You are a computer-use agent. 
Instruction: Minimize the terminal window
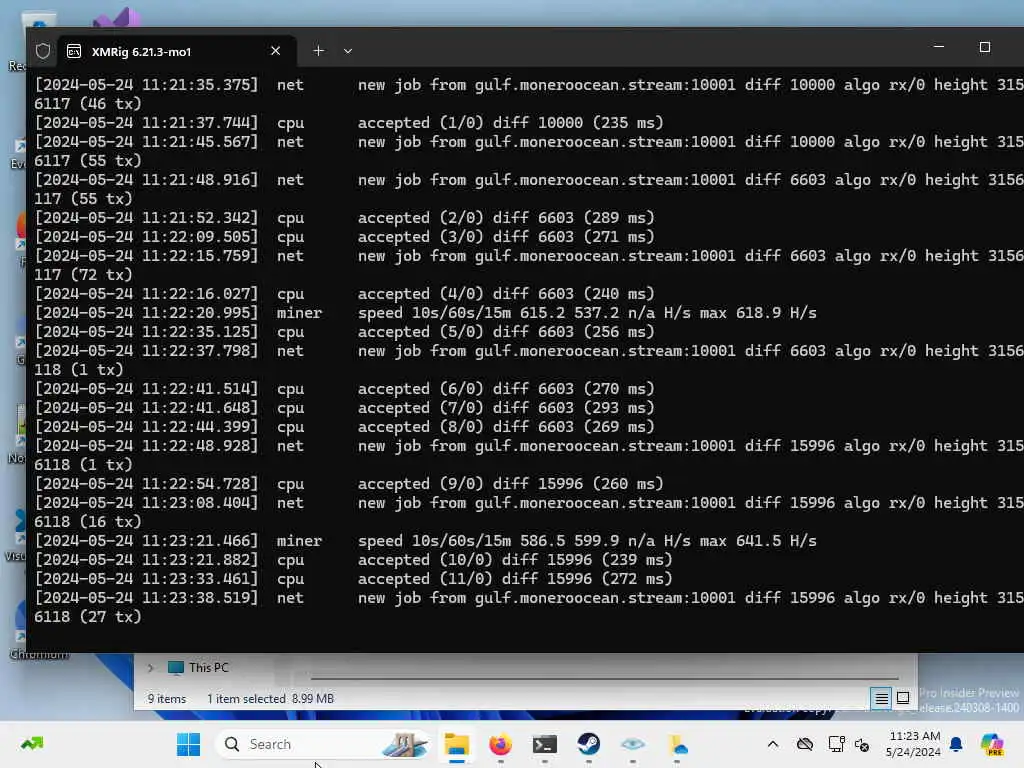[939, 47]
